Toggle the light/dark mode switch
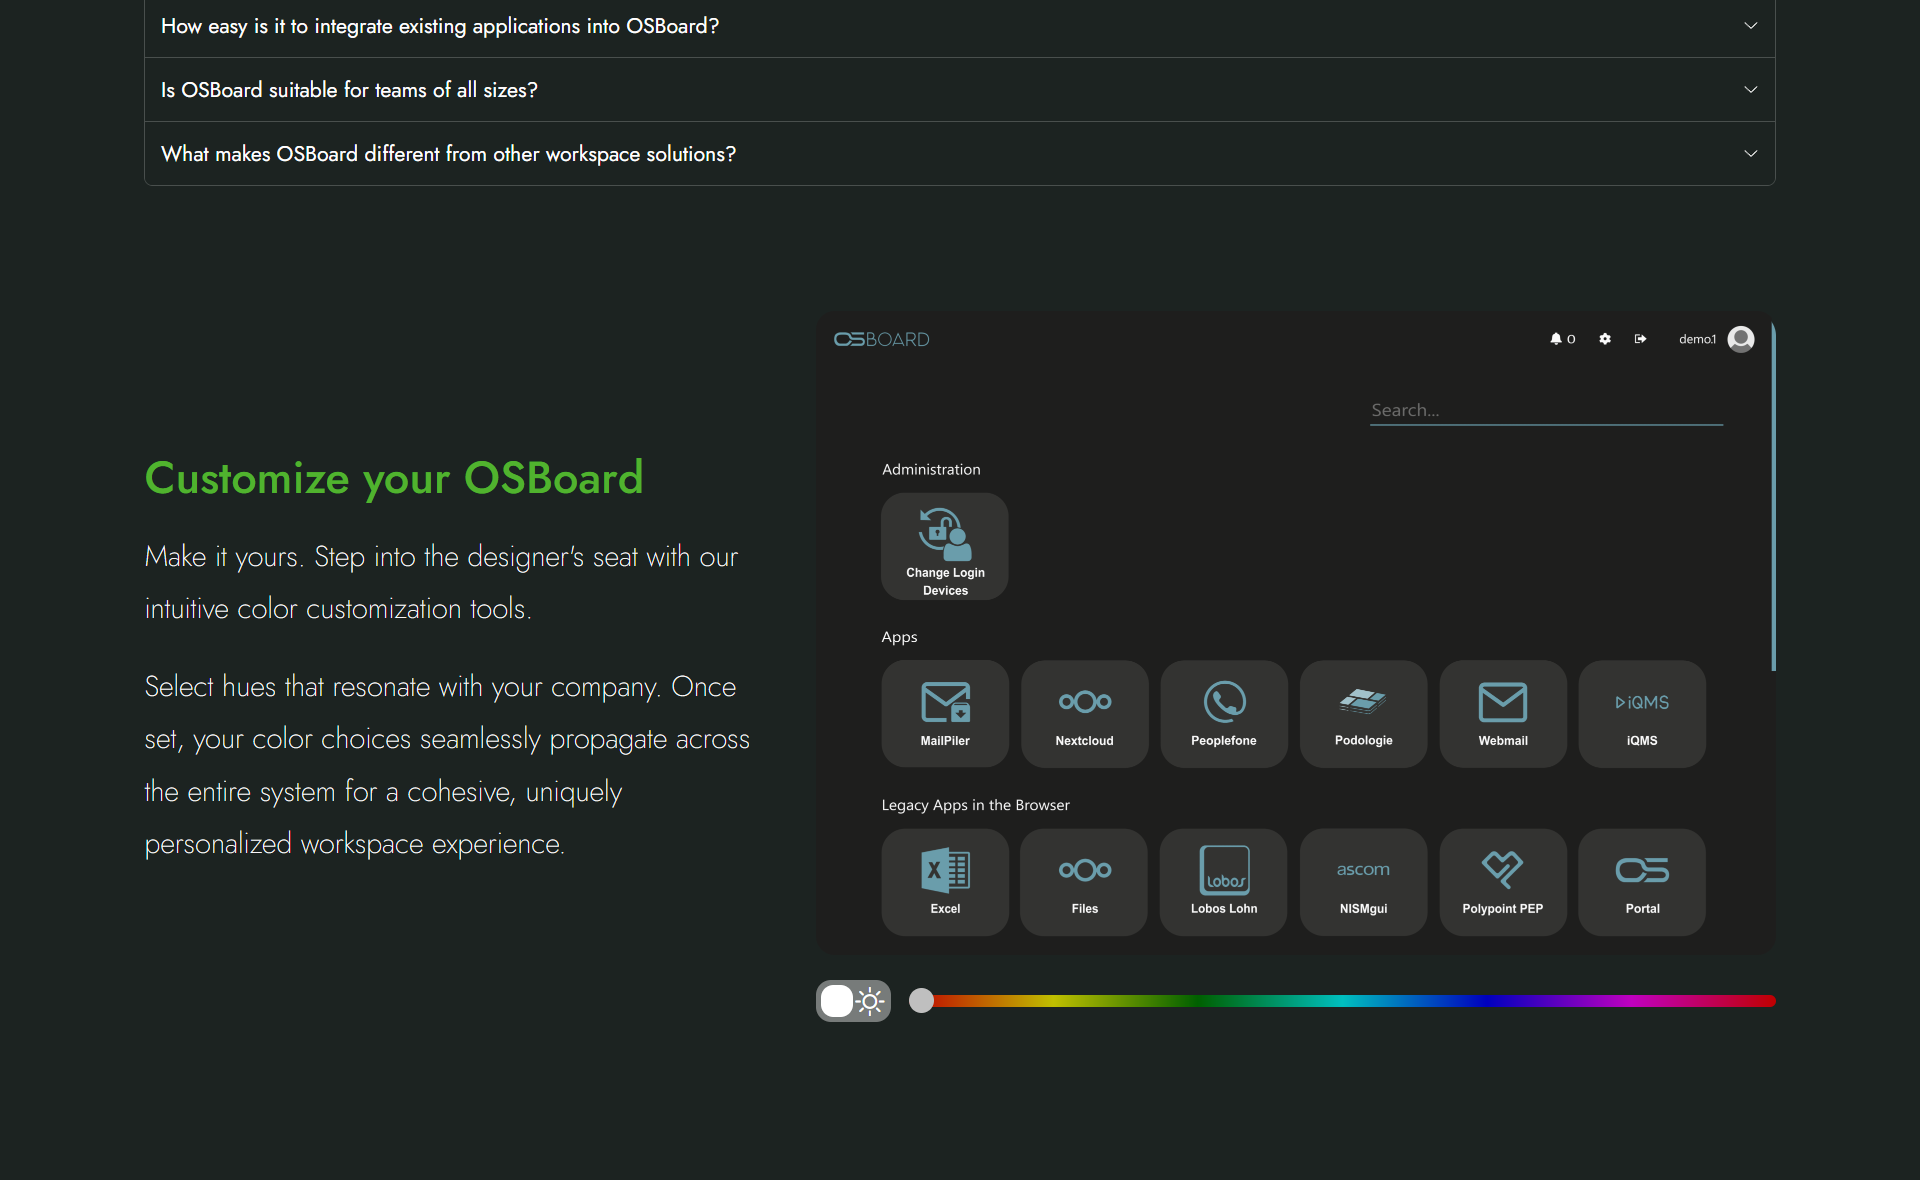Screen dimensions: 1920x1180 (x=852, y=1000)
